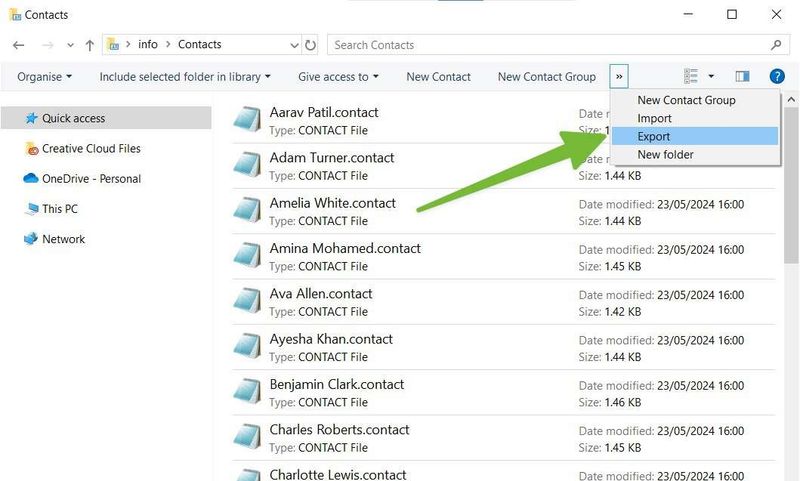The height and width of the screenshot is (481, 800).
Task: Select the Ayesha Khan.contact file name
Action: coord(331,339)
